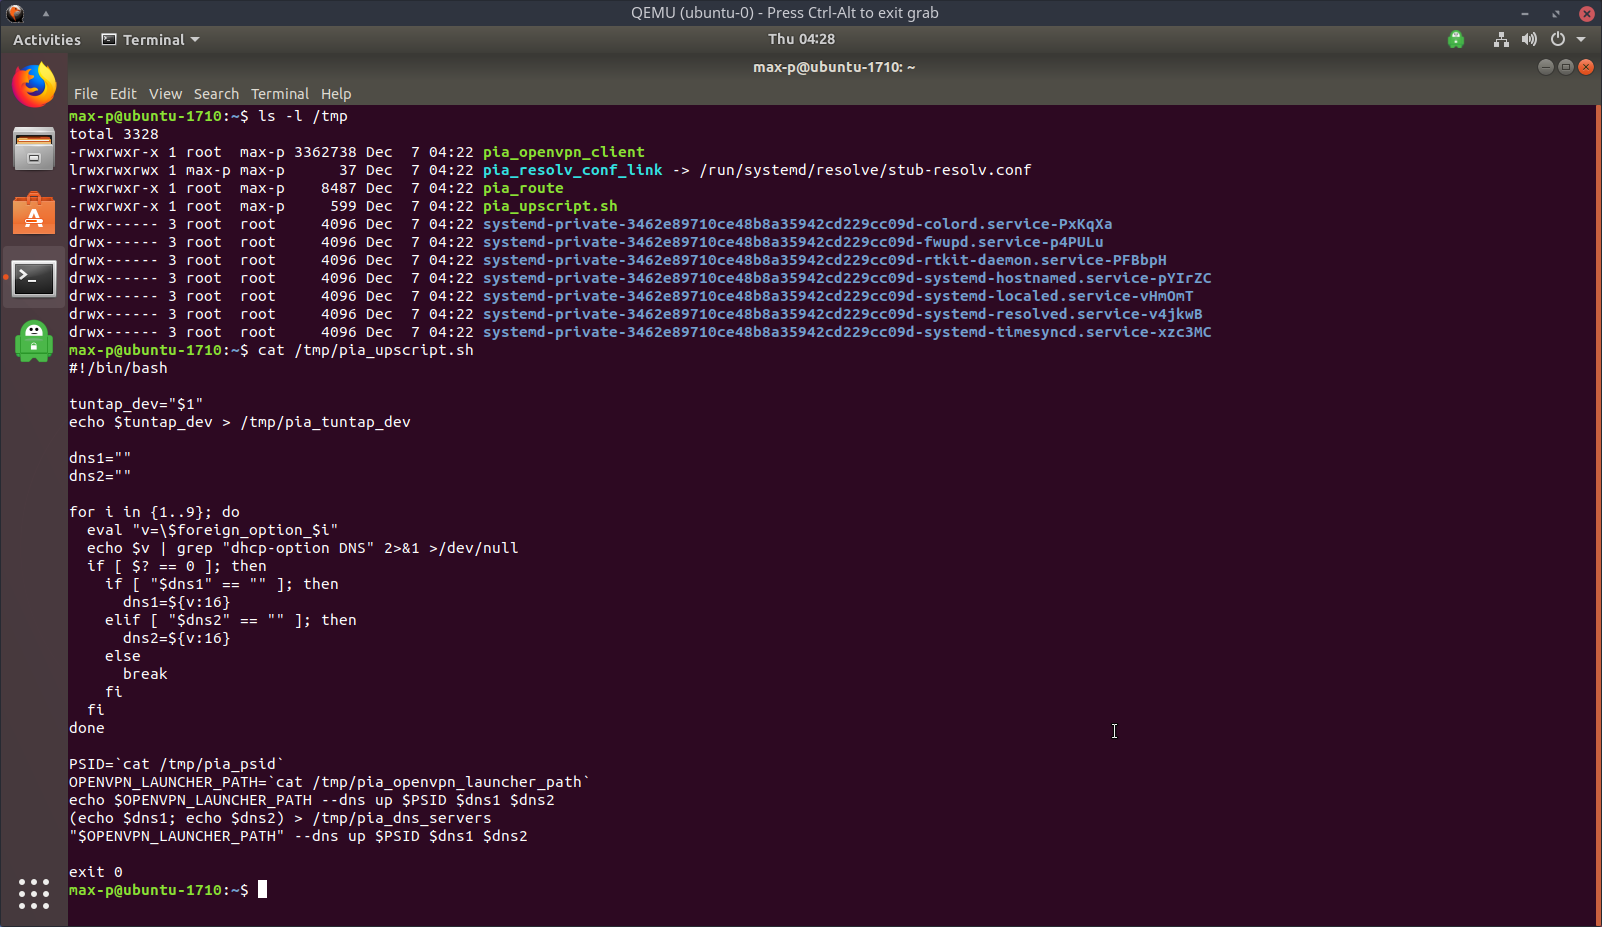
Task: Open Ubuntu Software from the dock
Action: (x=34, y=214)
